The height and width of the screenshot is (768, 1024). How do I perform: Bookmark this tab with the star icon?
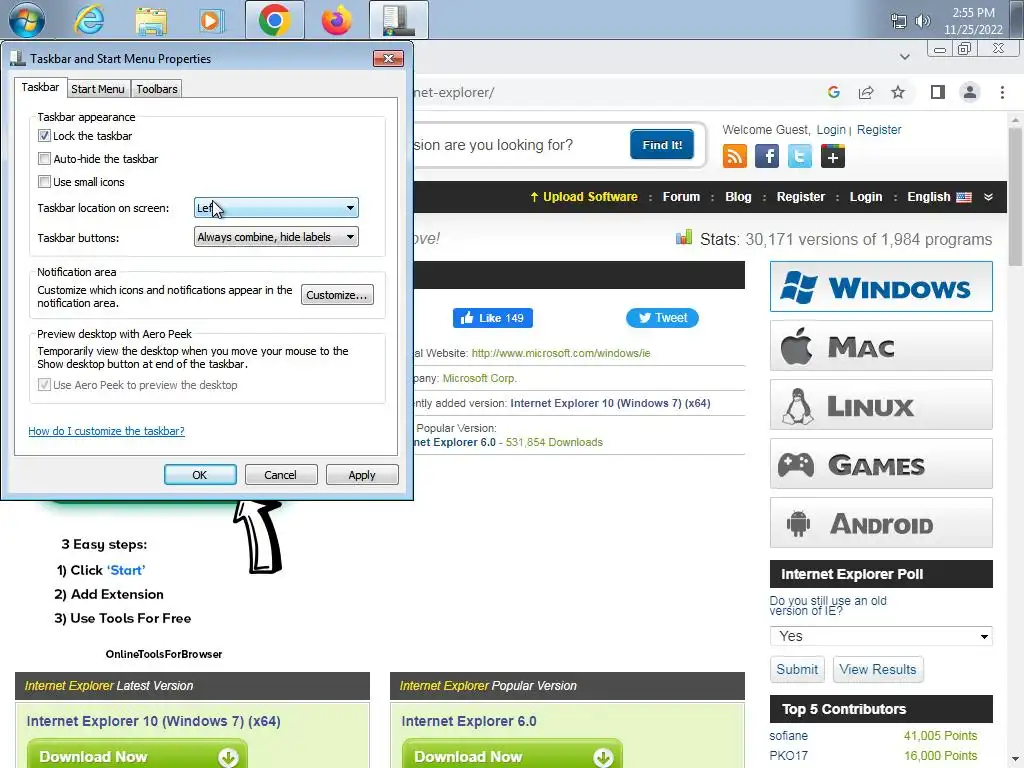[898, 92]
